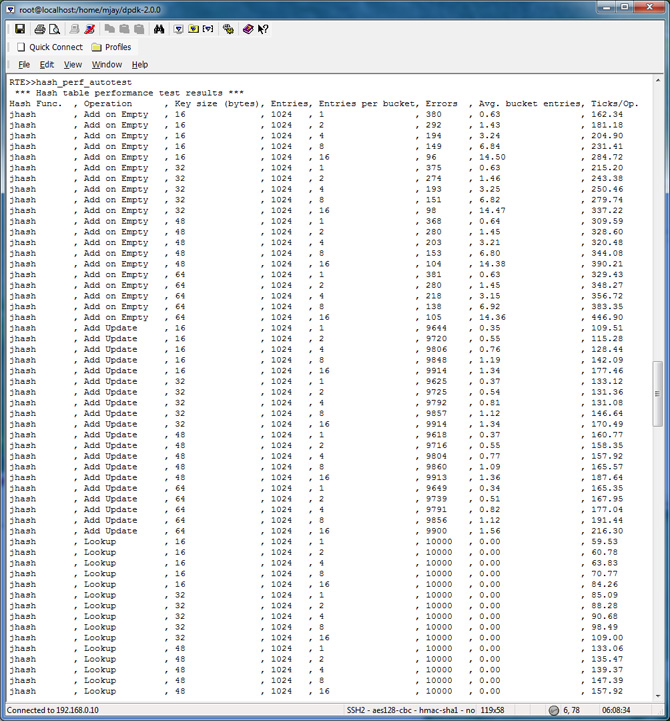Open New File Transfer Window folder icon

(194, 29)
